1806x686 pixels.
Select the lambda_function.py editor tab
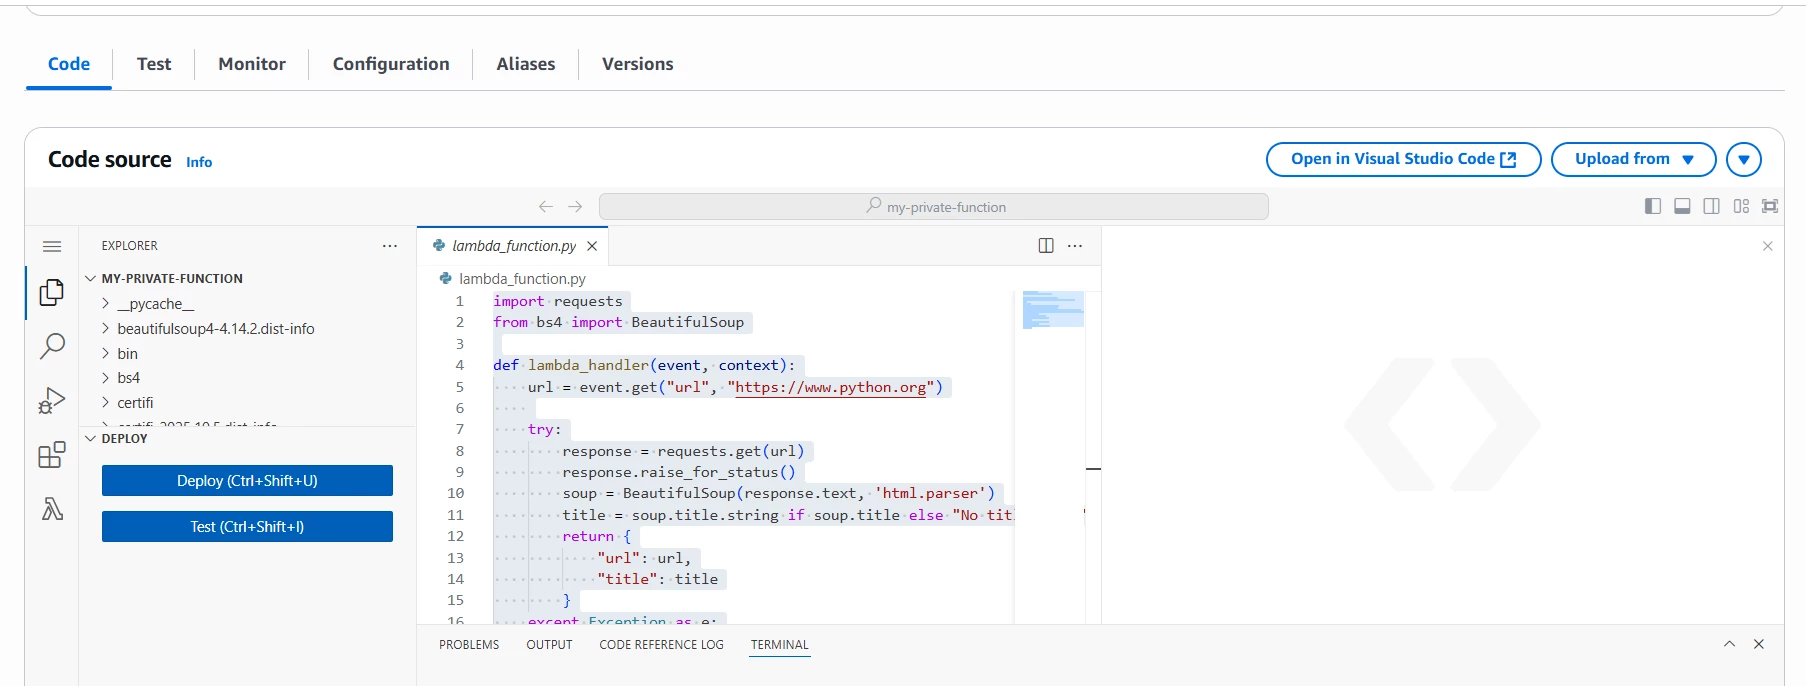coord(514,246)
